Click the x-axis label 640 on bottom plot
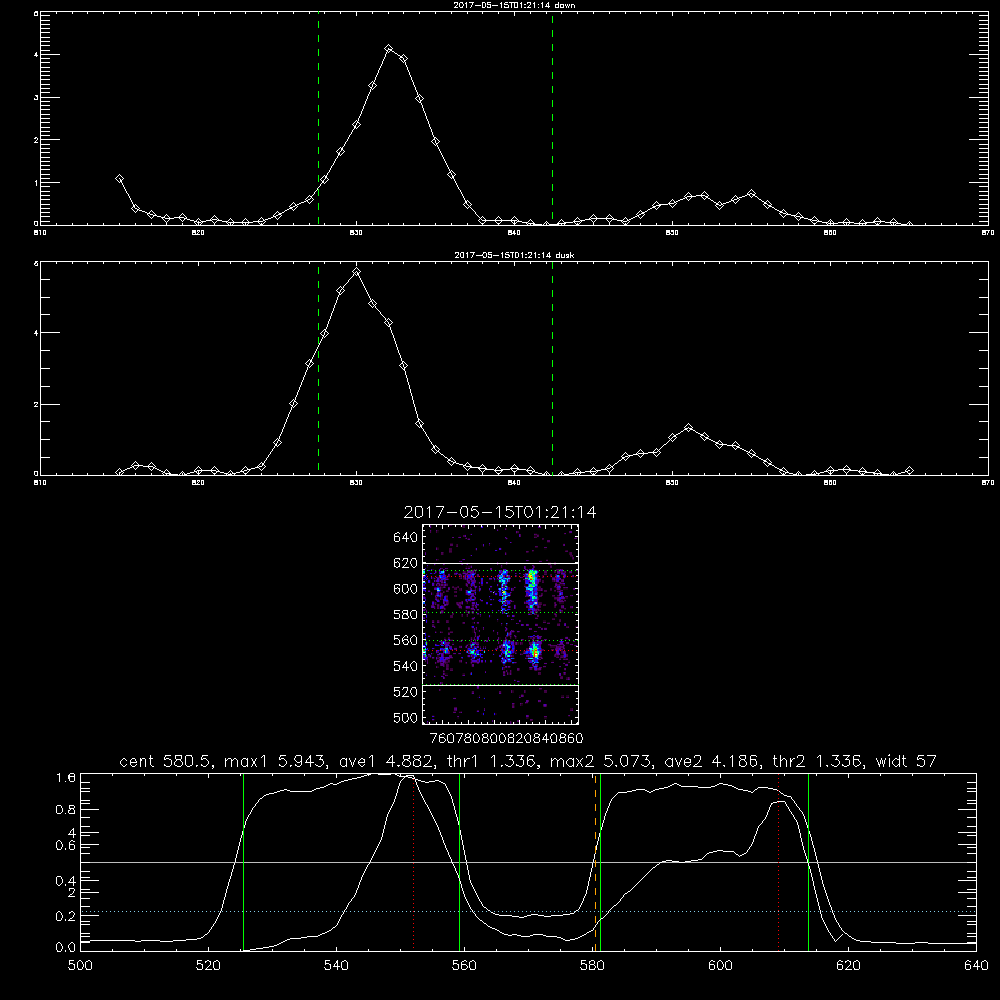Viewport: 1000px width, 1000px height. pos(976,966)
